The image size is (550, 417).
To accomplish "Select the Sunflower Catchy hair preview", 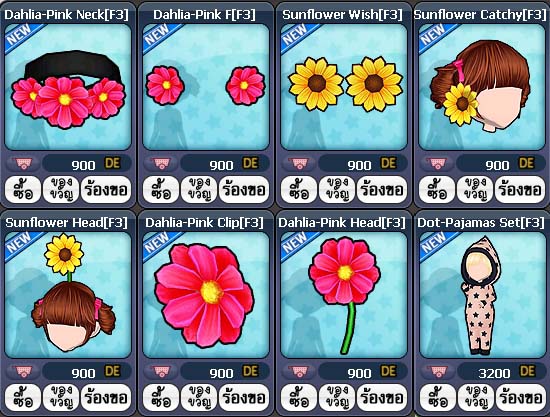I will coord(482,87).
